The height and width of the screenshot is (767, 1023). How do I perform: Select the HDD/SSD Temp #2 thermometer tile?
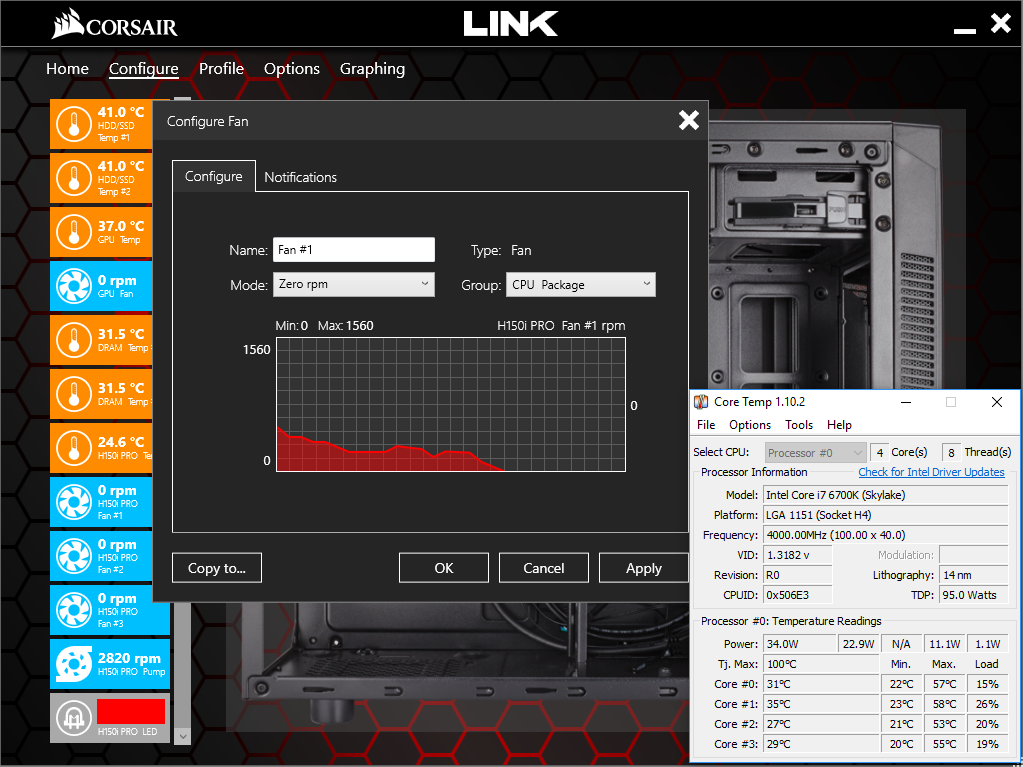point(101,179)
